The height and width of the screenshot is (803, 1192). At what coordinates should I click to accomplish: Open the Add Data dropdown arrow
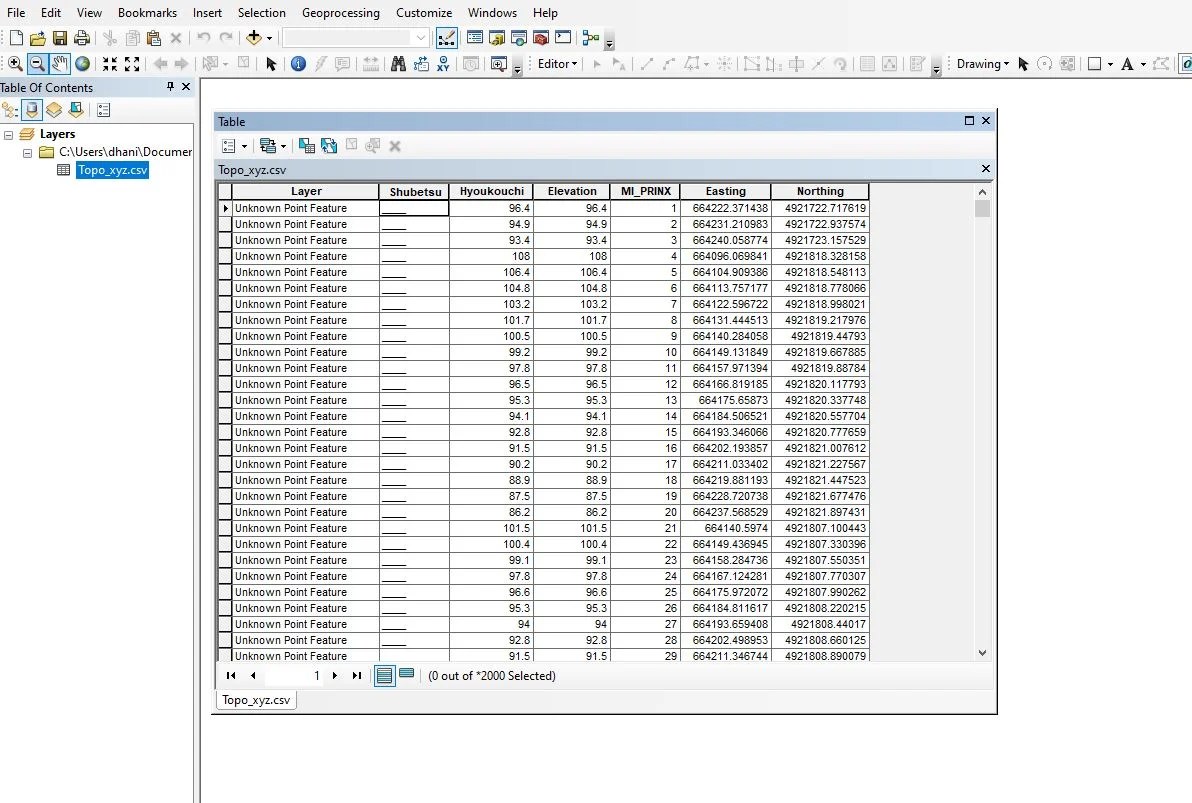click(x=268, y=38)
